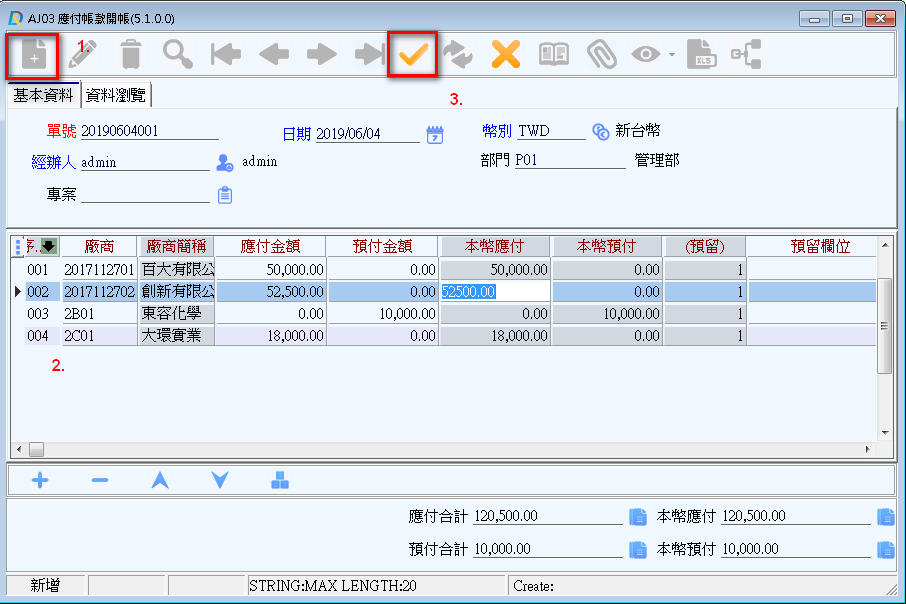Click the 本幣預付 total field 10,000.00
Screen dimensions: 906x604
[796, 549]
